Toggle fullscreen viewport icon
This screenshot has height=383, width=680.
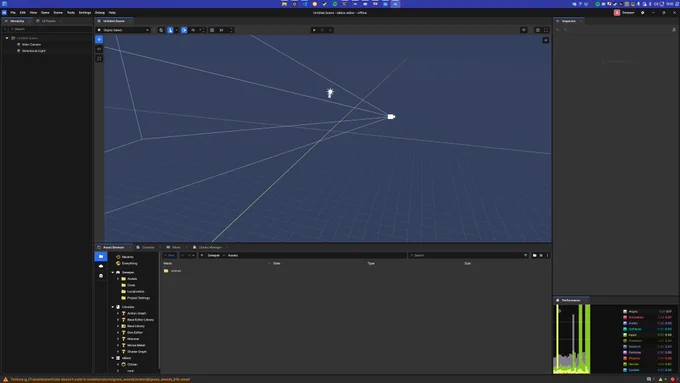coord(546,30)
